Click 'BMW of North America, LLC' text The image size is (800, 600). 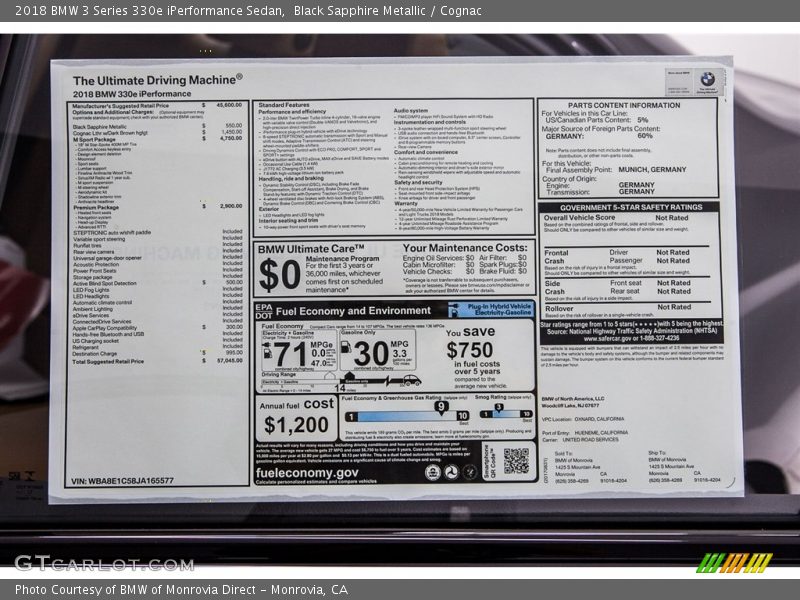point(573,398)
